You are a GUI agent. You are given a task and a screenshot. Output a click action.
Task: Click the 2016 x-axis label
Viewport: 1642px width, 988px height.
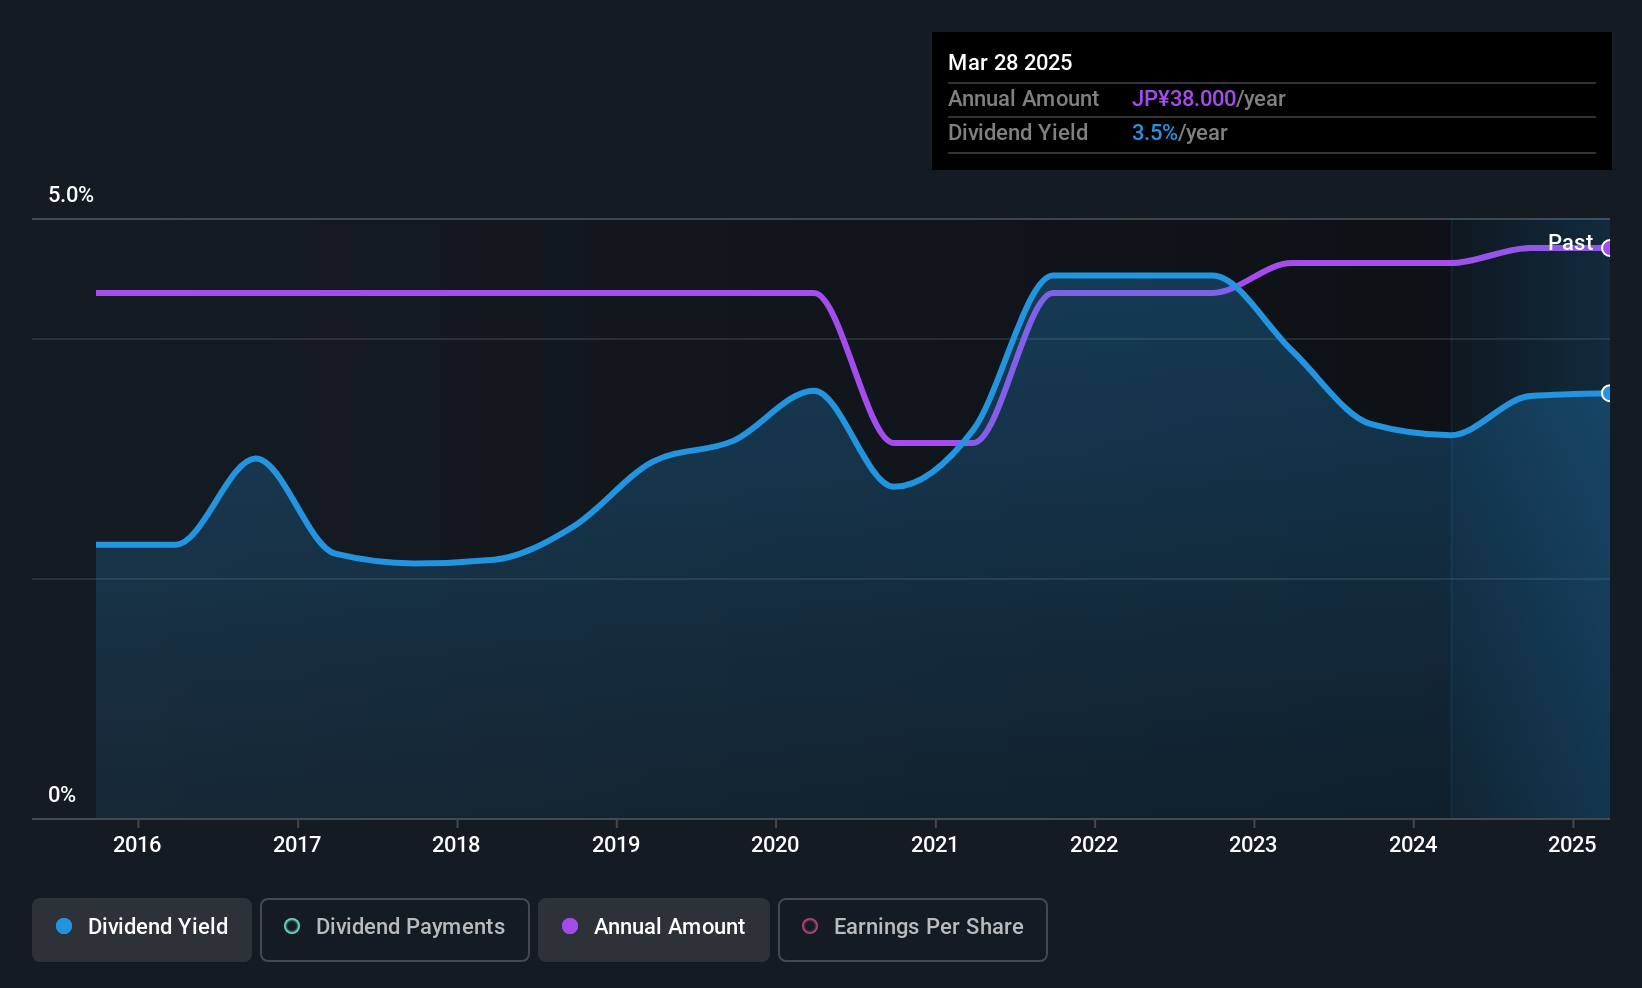point(137,844)
